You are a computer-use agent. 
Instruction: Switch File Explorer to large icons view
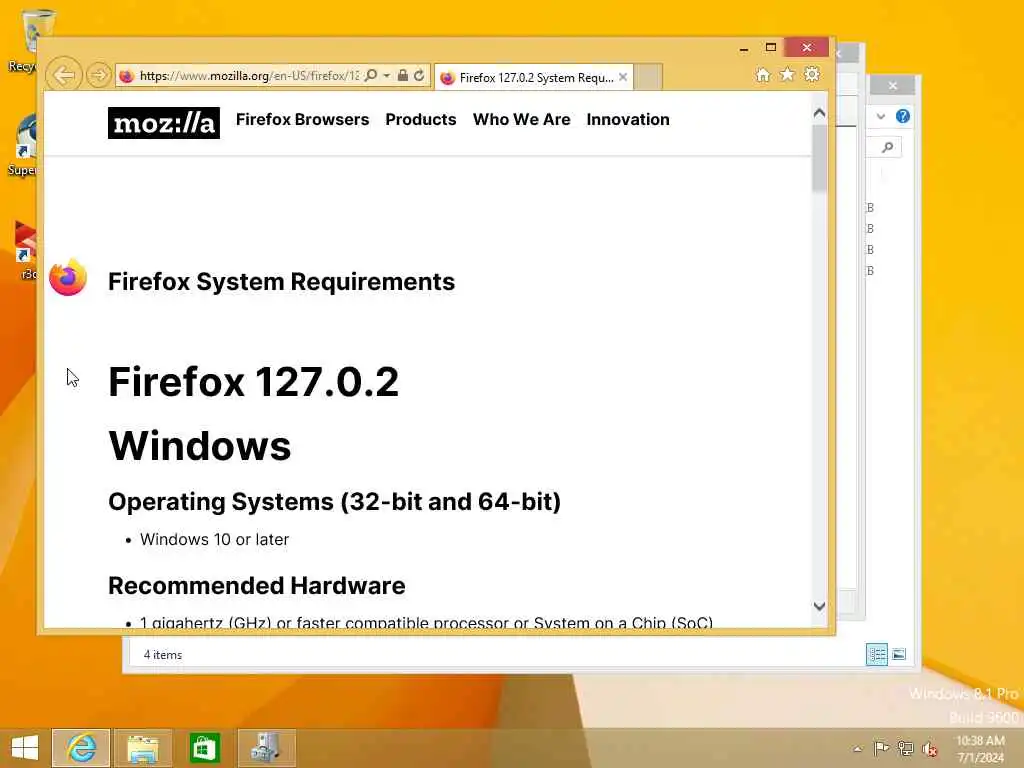pyautogui.click(x=899, y=654)
